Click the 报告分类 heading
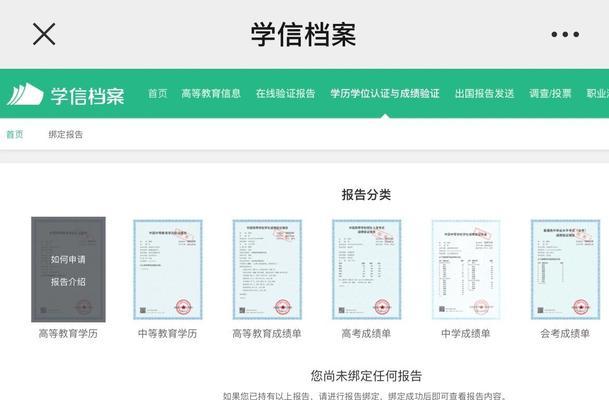The width and height of the screenshot is (609, 400). click(x=366, y=195)
